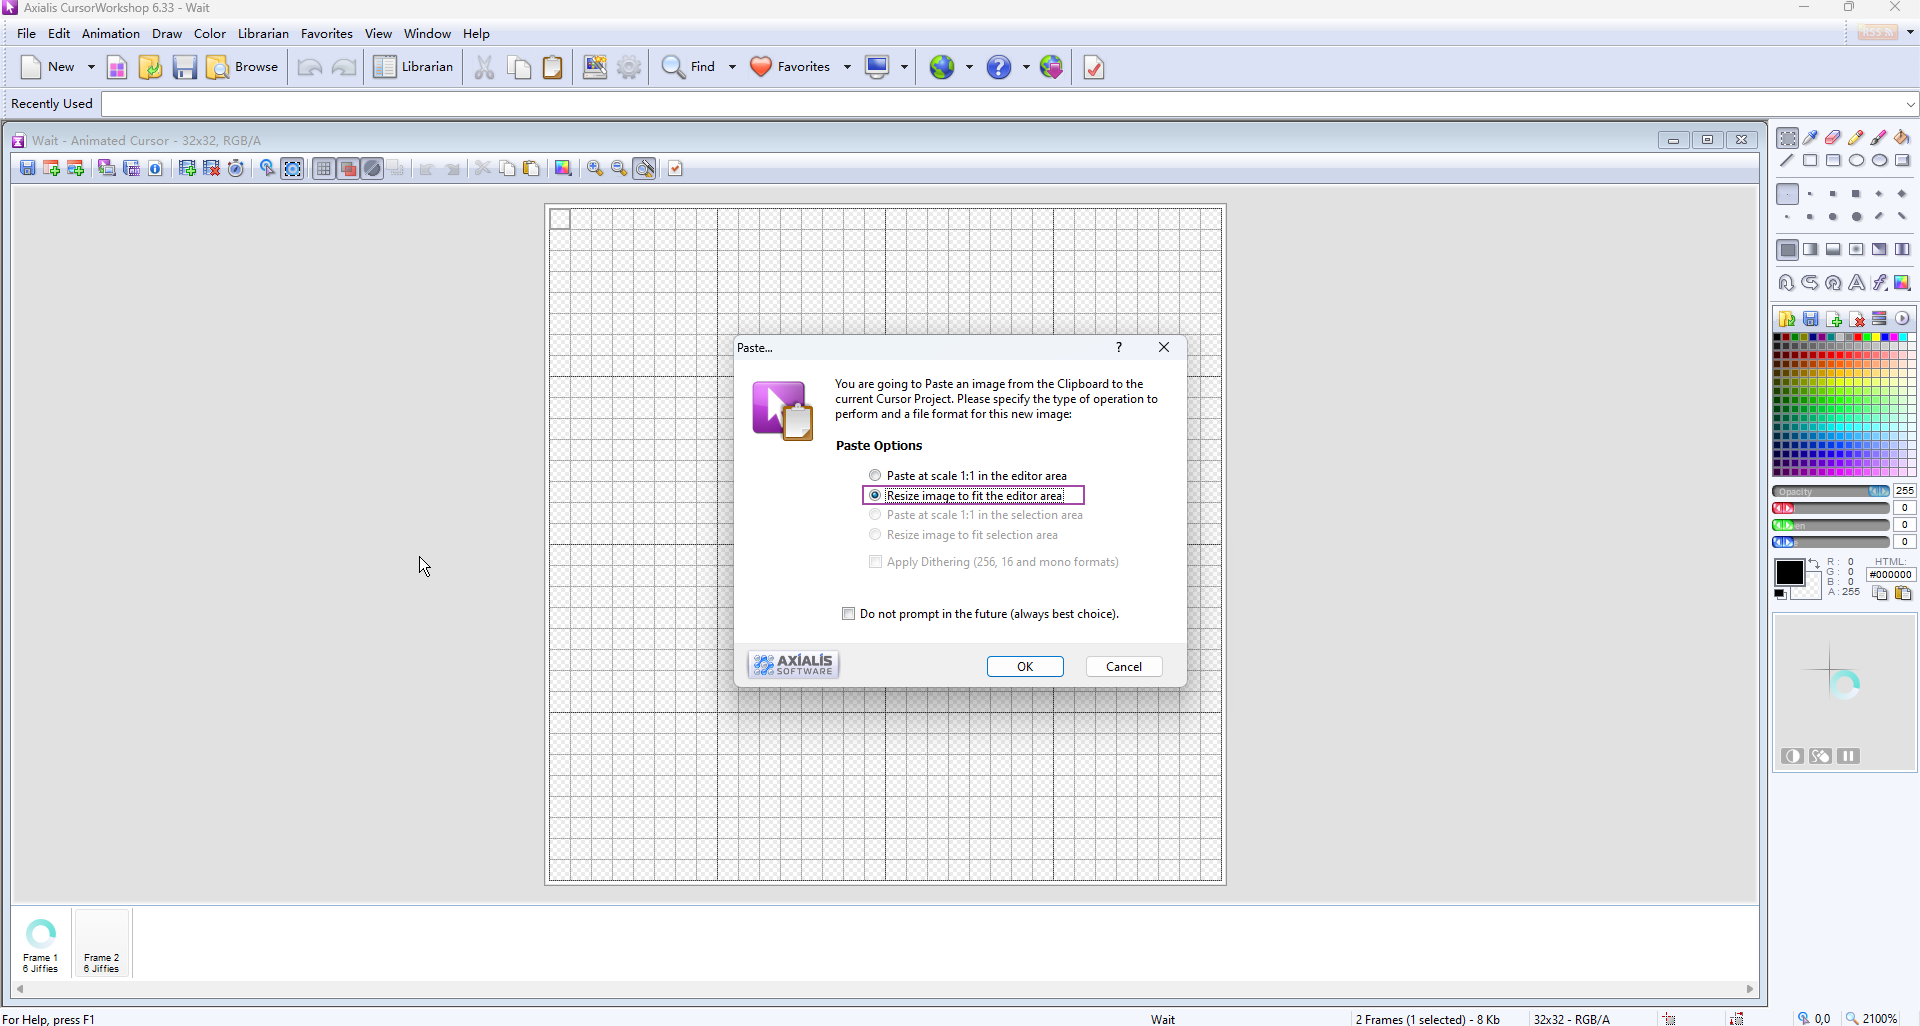This screenshot has width=1920, height=1026.
Task: Open the Draw menu
Action: (166, 34)
